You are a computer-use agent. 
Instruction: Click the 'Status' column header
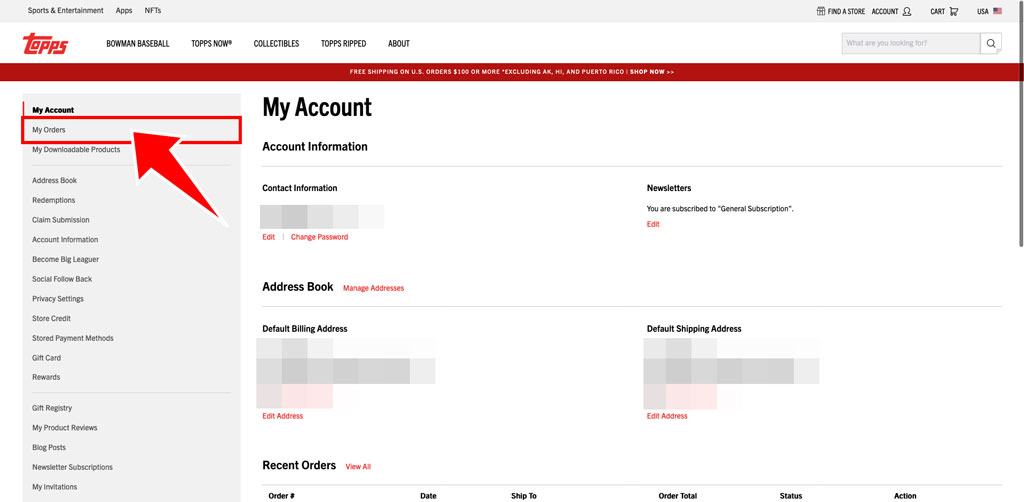pyautogui.click(x=791, y=496)
